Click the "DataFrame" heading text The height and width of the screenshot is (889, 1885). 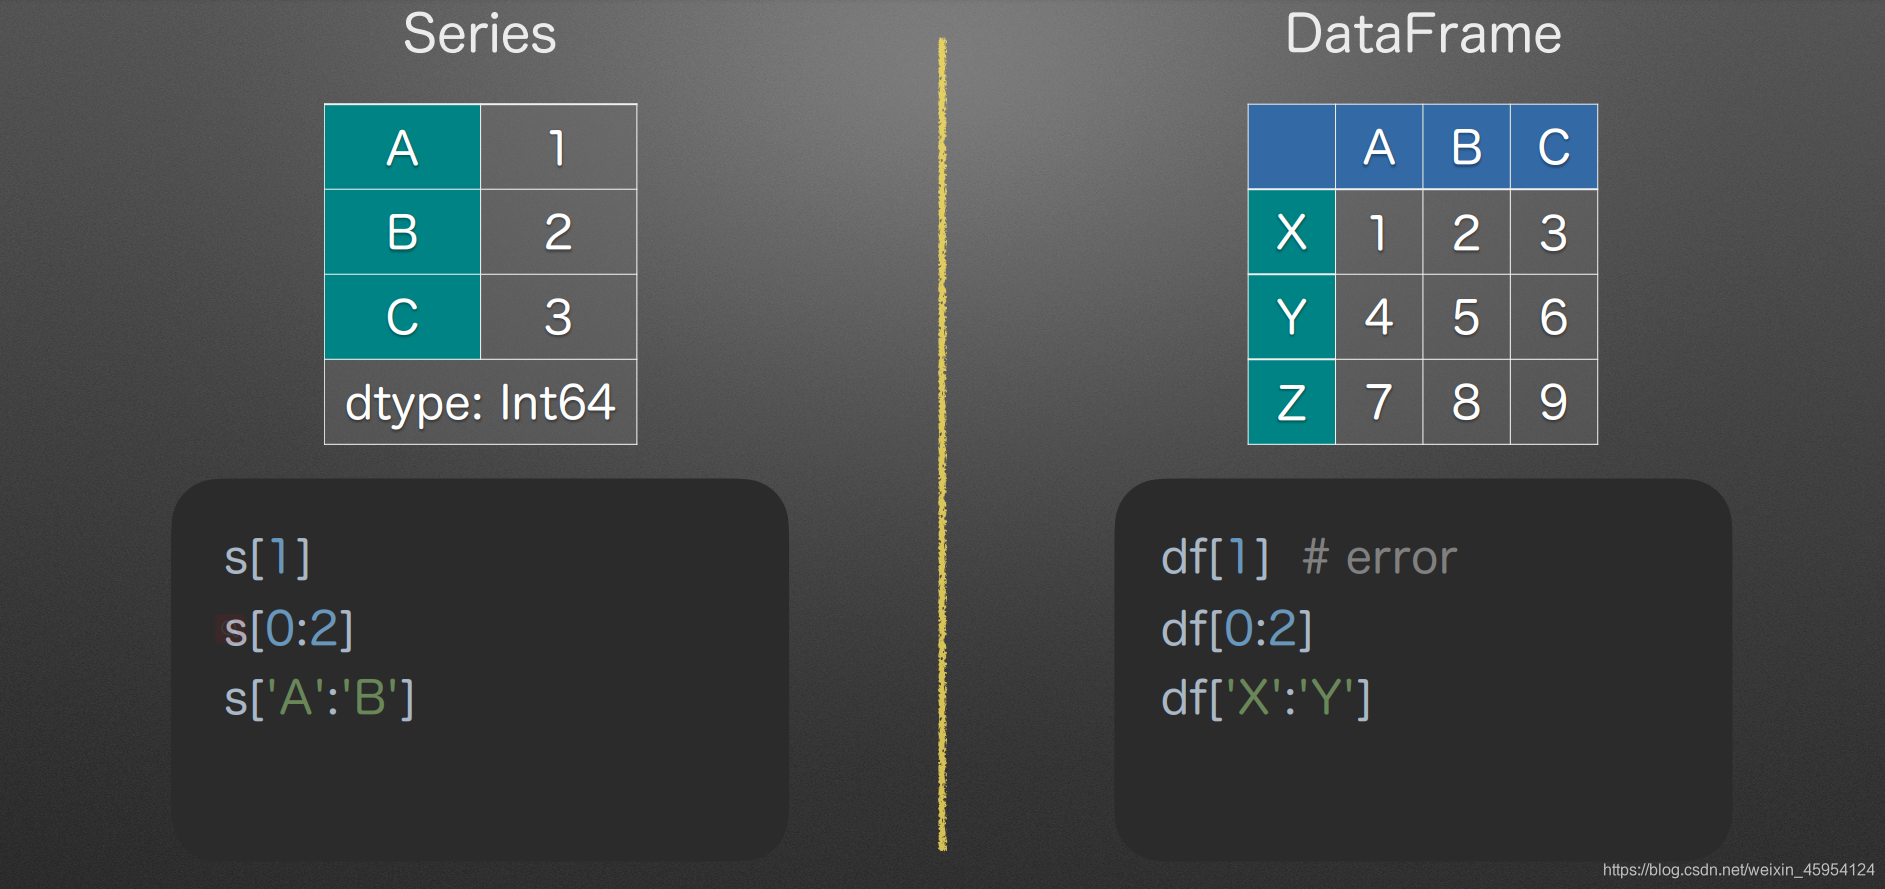pyautogui.click(x=1423, y=34)
